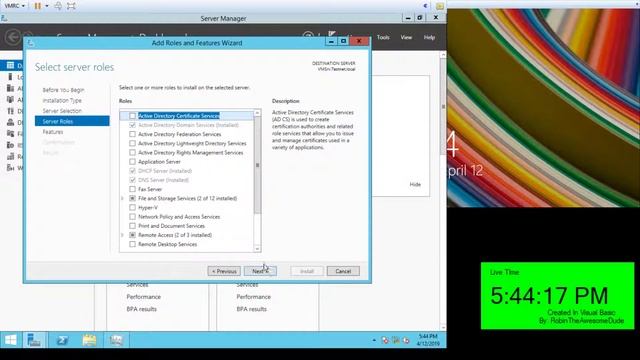Select the Server Roles wizard step
This screenshot has width=640, height=360.
coord(72,121)
